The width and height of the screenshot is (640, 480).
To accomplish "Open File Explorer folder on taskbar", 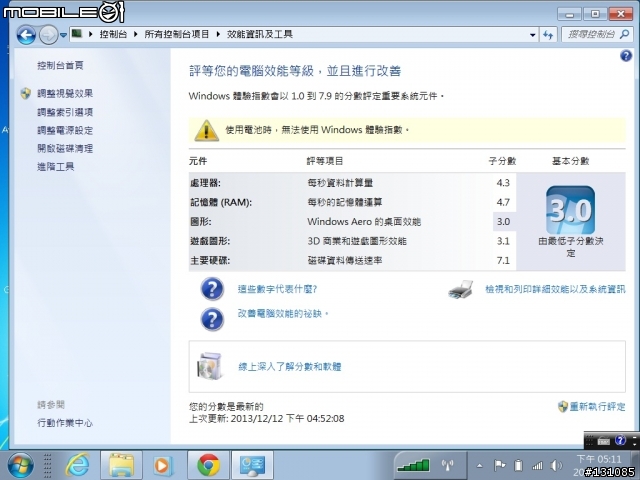I will pyautogui.click(x=121, y=466).
